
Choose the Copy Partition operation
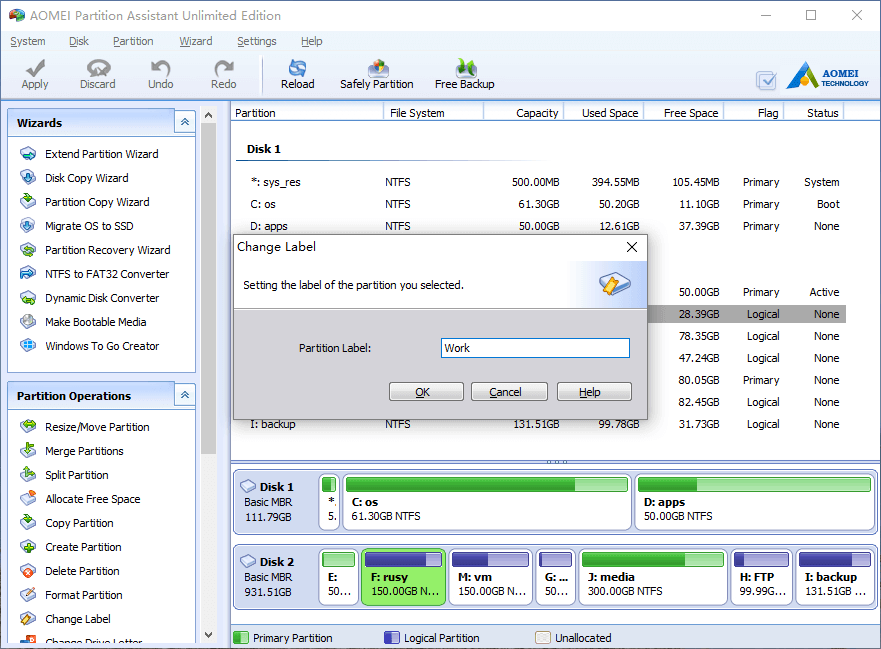(67, 523)
